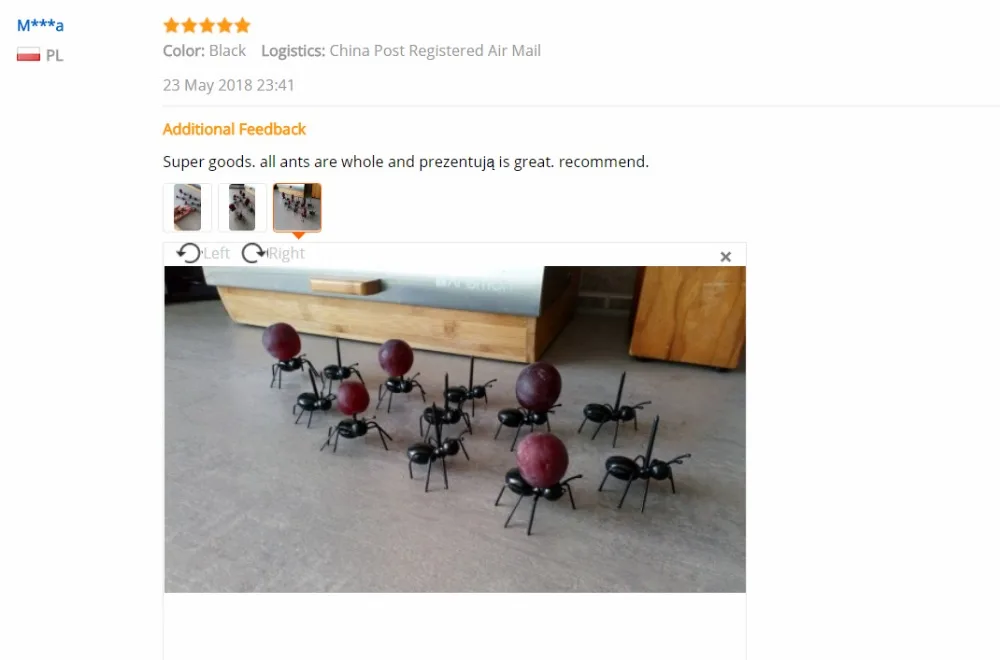The height and width of the screenshot is (660, 1000).
Task: Close the enlarged photo viewer
Action: pos(726,256)
